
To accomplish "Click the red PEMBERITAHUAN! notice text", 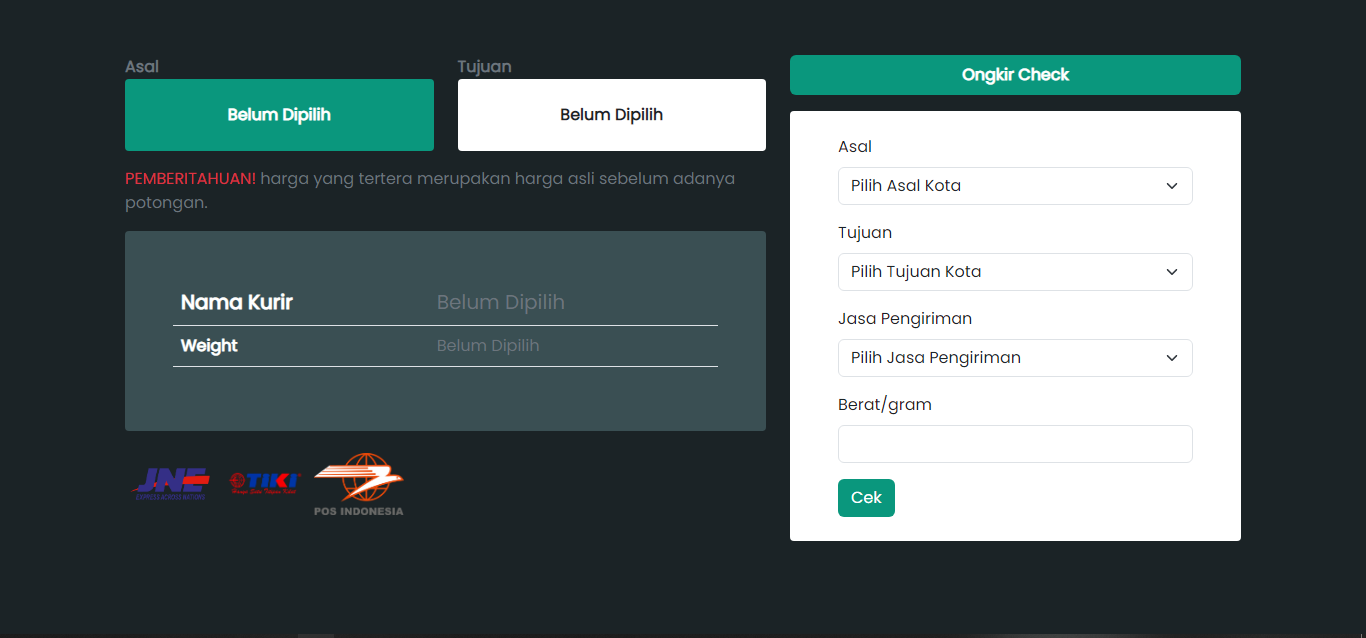I will 190,179.
